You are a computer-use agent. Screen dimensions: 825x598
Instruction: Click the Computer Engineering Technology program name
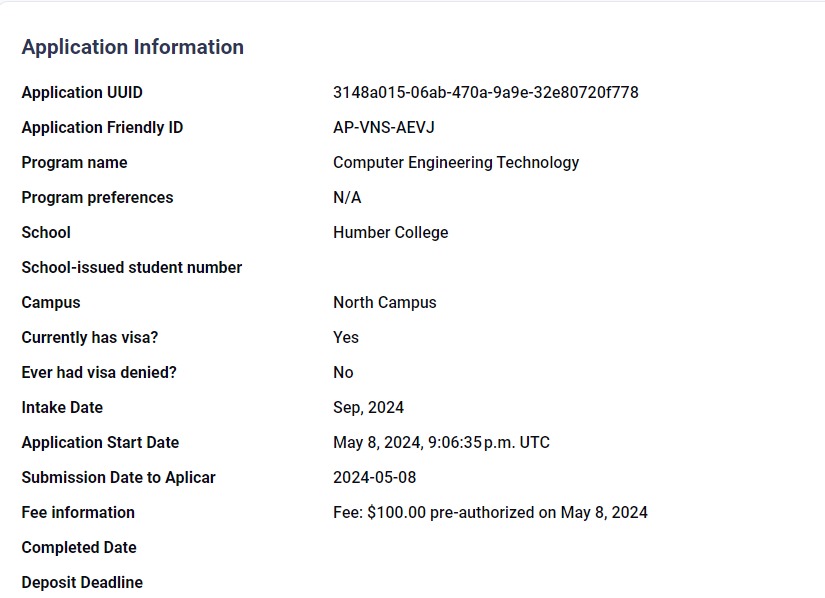(456, 163)
